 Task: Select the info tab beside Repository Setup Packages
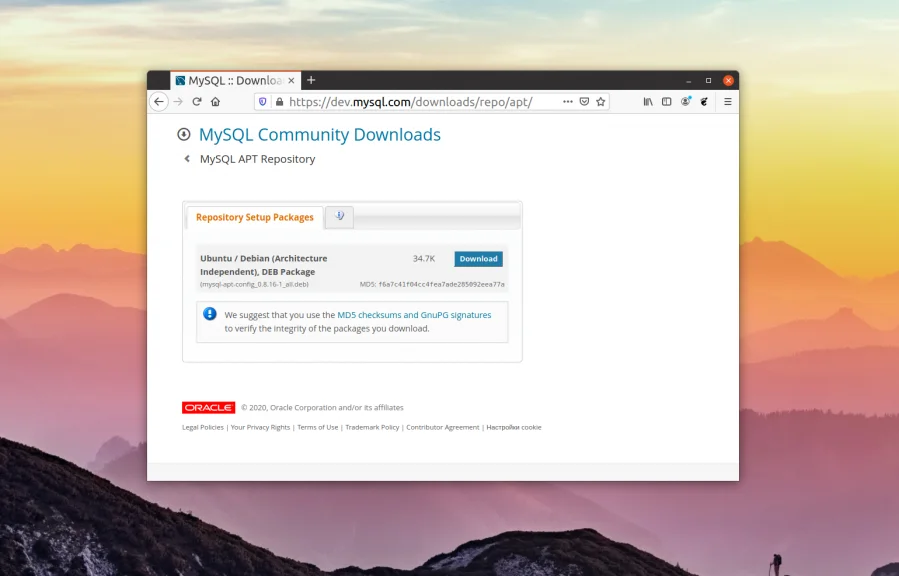(x=339, y=216)
